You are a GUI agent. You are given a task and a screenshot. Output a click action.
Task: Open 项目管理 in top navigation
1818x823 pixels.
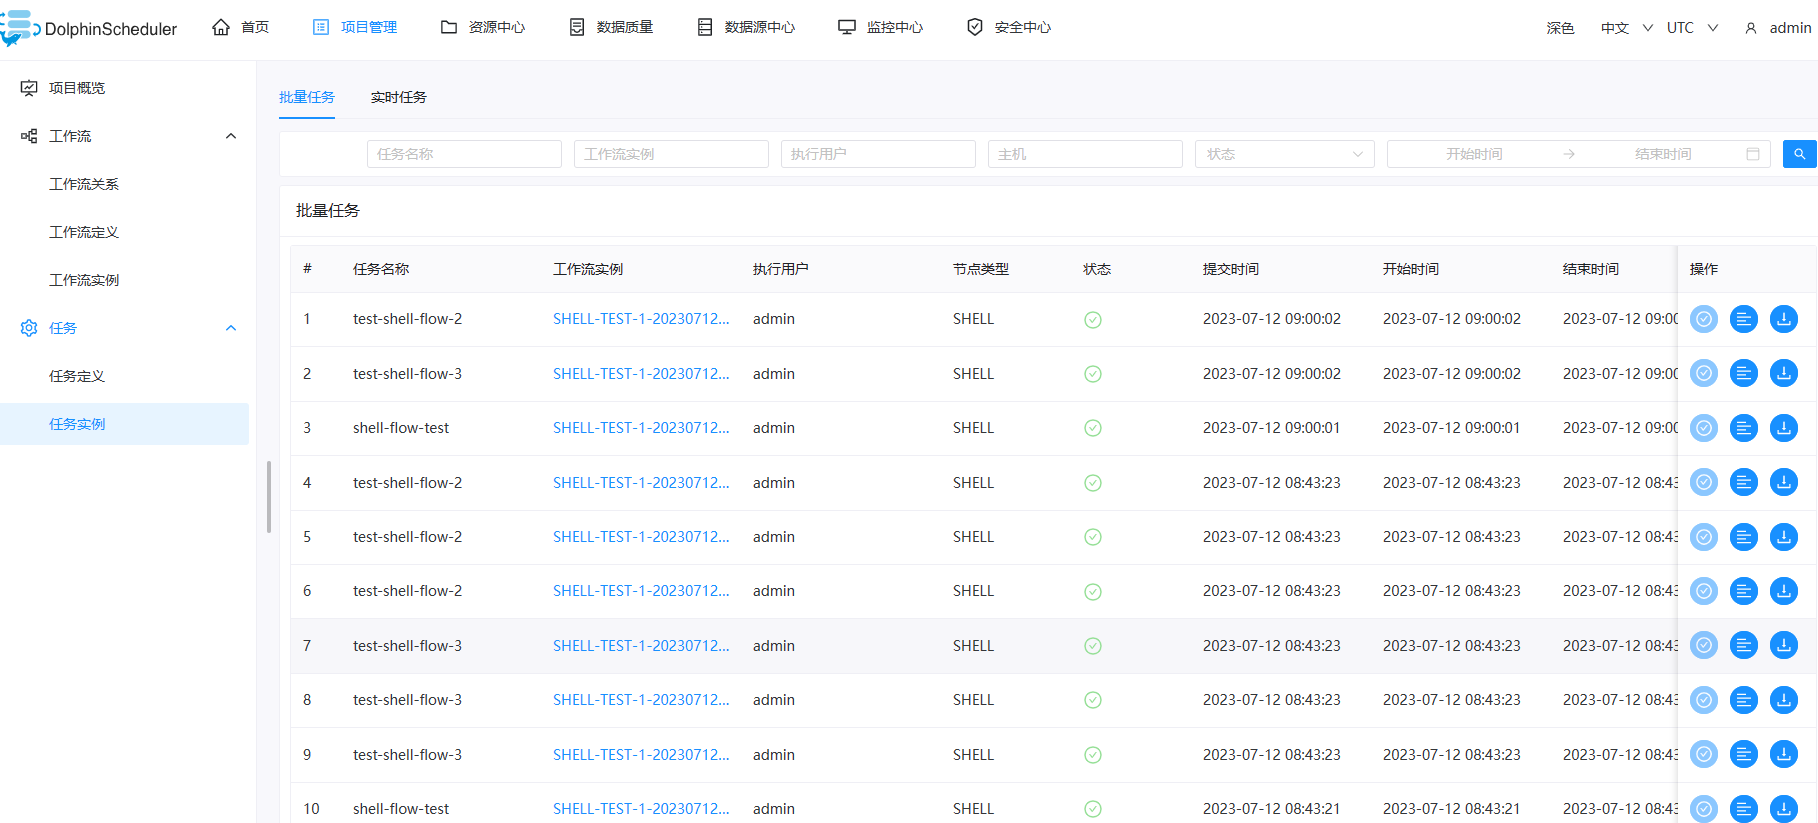(x=355, y=27)
